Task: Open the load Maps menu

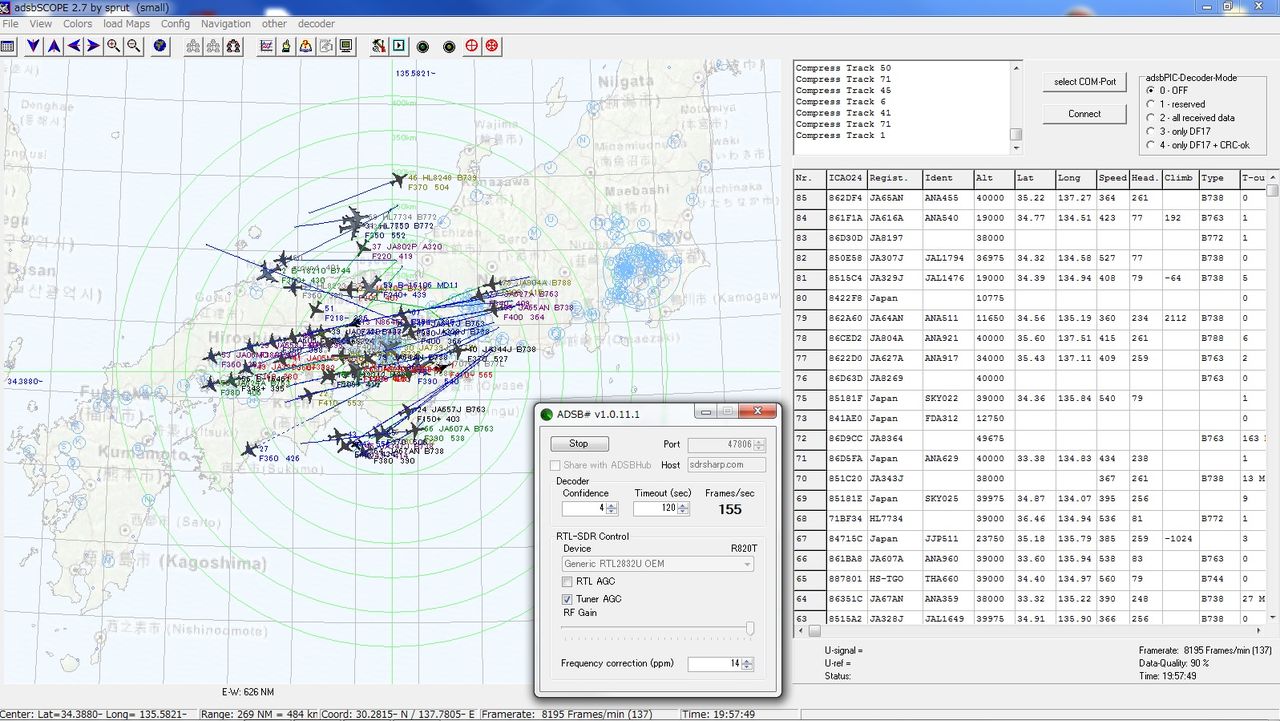Action: point(126,23)
